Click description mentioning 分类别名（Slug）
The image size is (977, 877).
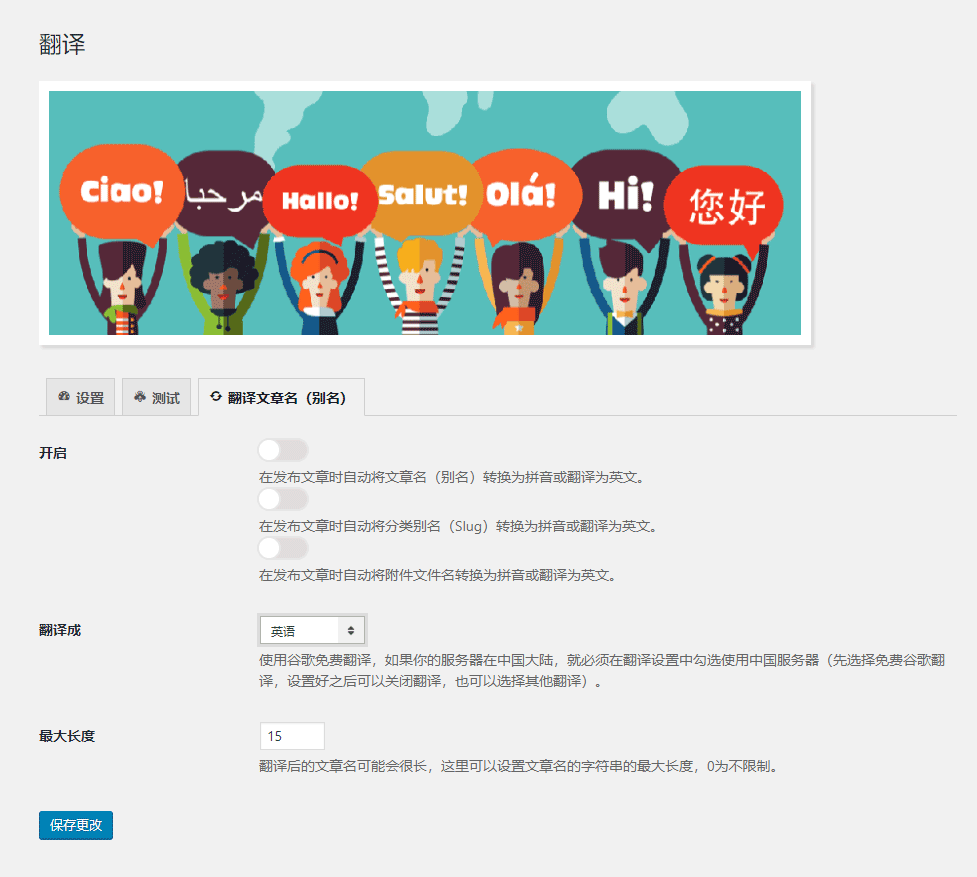click(458, 526)
